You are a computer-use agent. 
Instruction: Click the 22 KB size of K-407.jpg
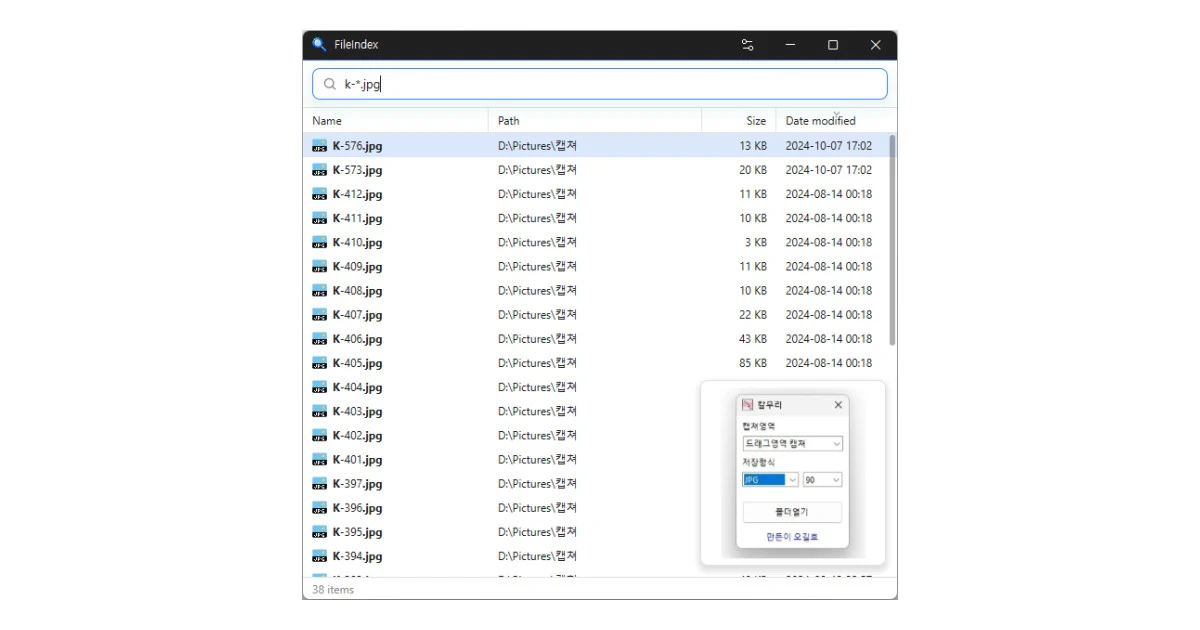(x=753, y=315)
